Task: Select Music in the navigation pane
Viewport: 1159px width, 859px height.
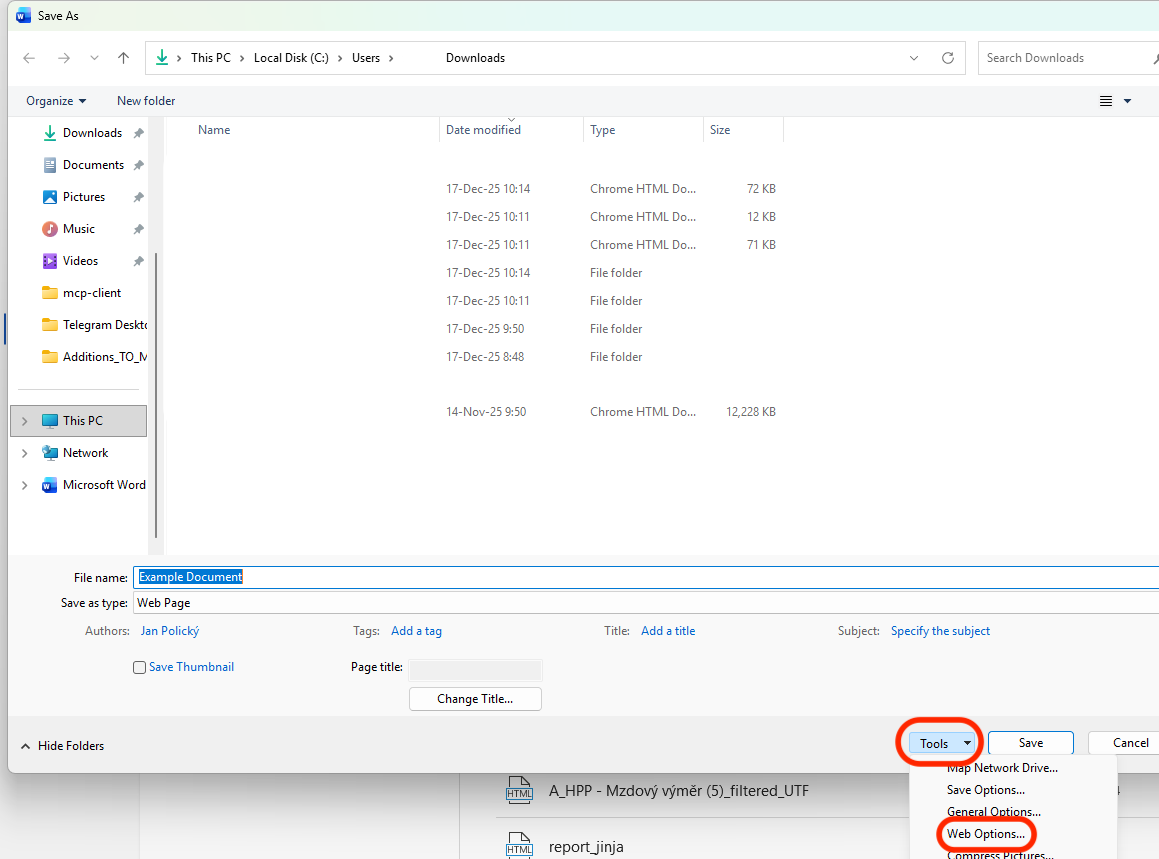Action: pyautogui.click(x=79, y=229)
